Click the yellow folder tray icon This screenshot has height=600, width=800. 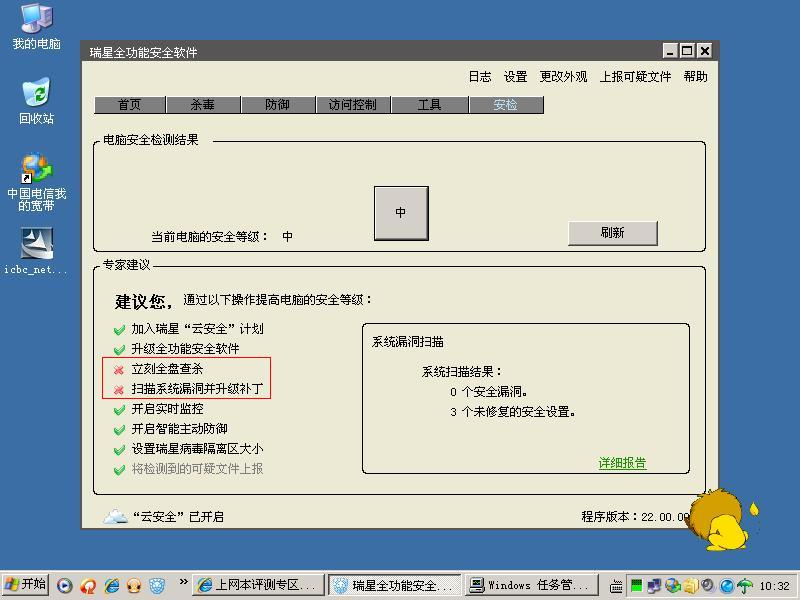(x=691, y=585)
